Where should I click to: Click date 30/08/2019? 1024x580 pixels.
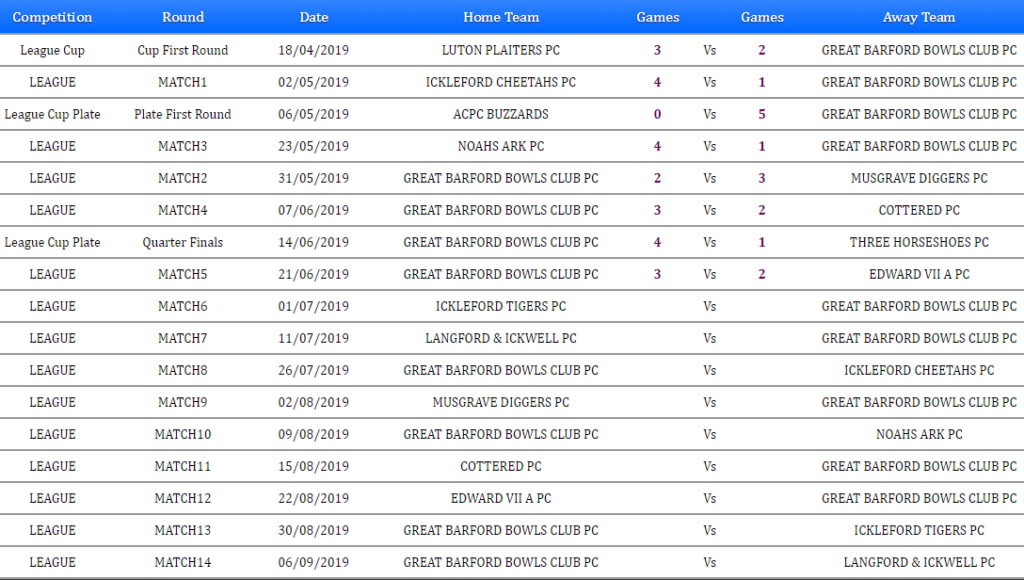(x=313, y=530)
